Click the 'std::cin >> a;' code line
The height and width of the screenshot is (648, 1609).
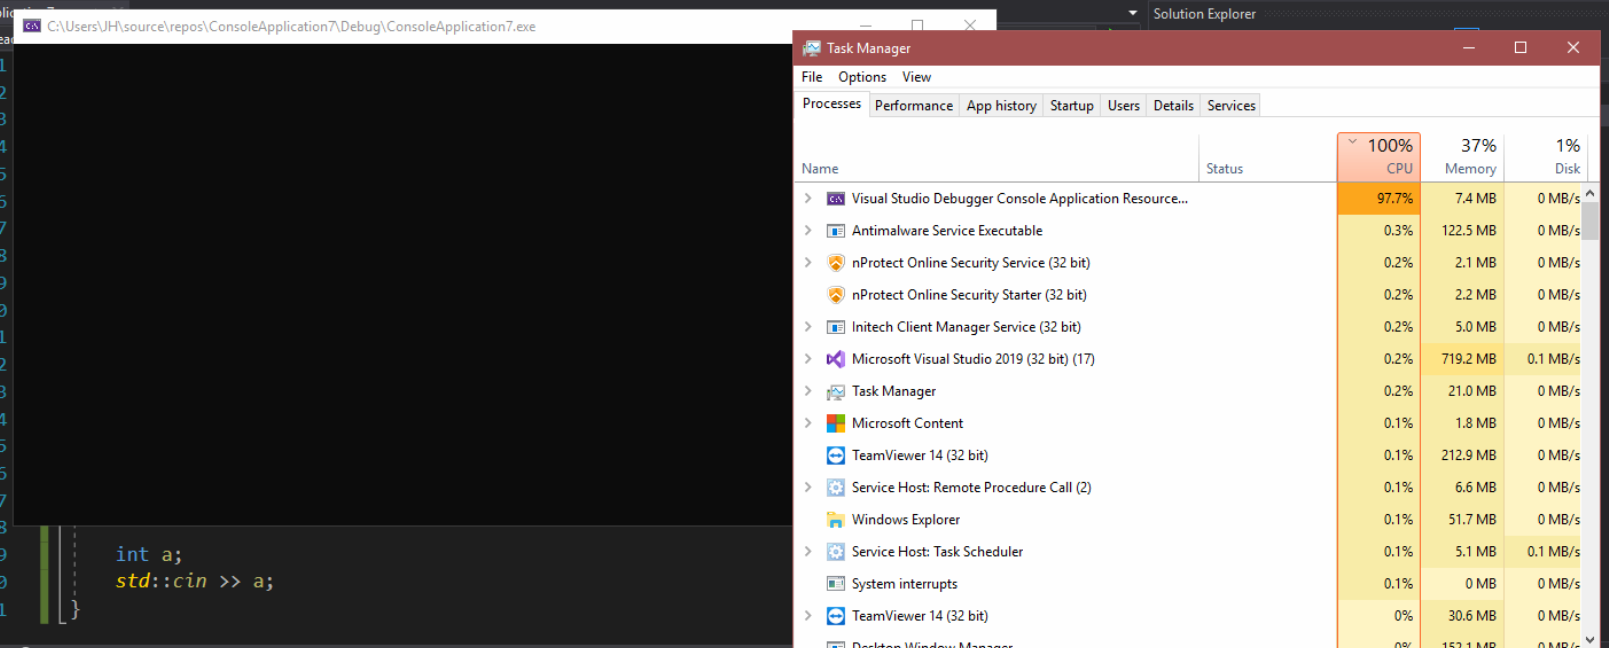[x=194, y=581]
